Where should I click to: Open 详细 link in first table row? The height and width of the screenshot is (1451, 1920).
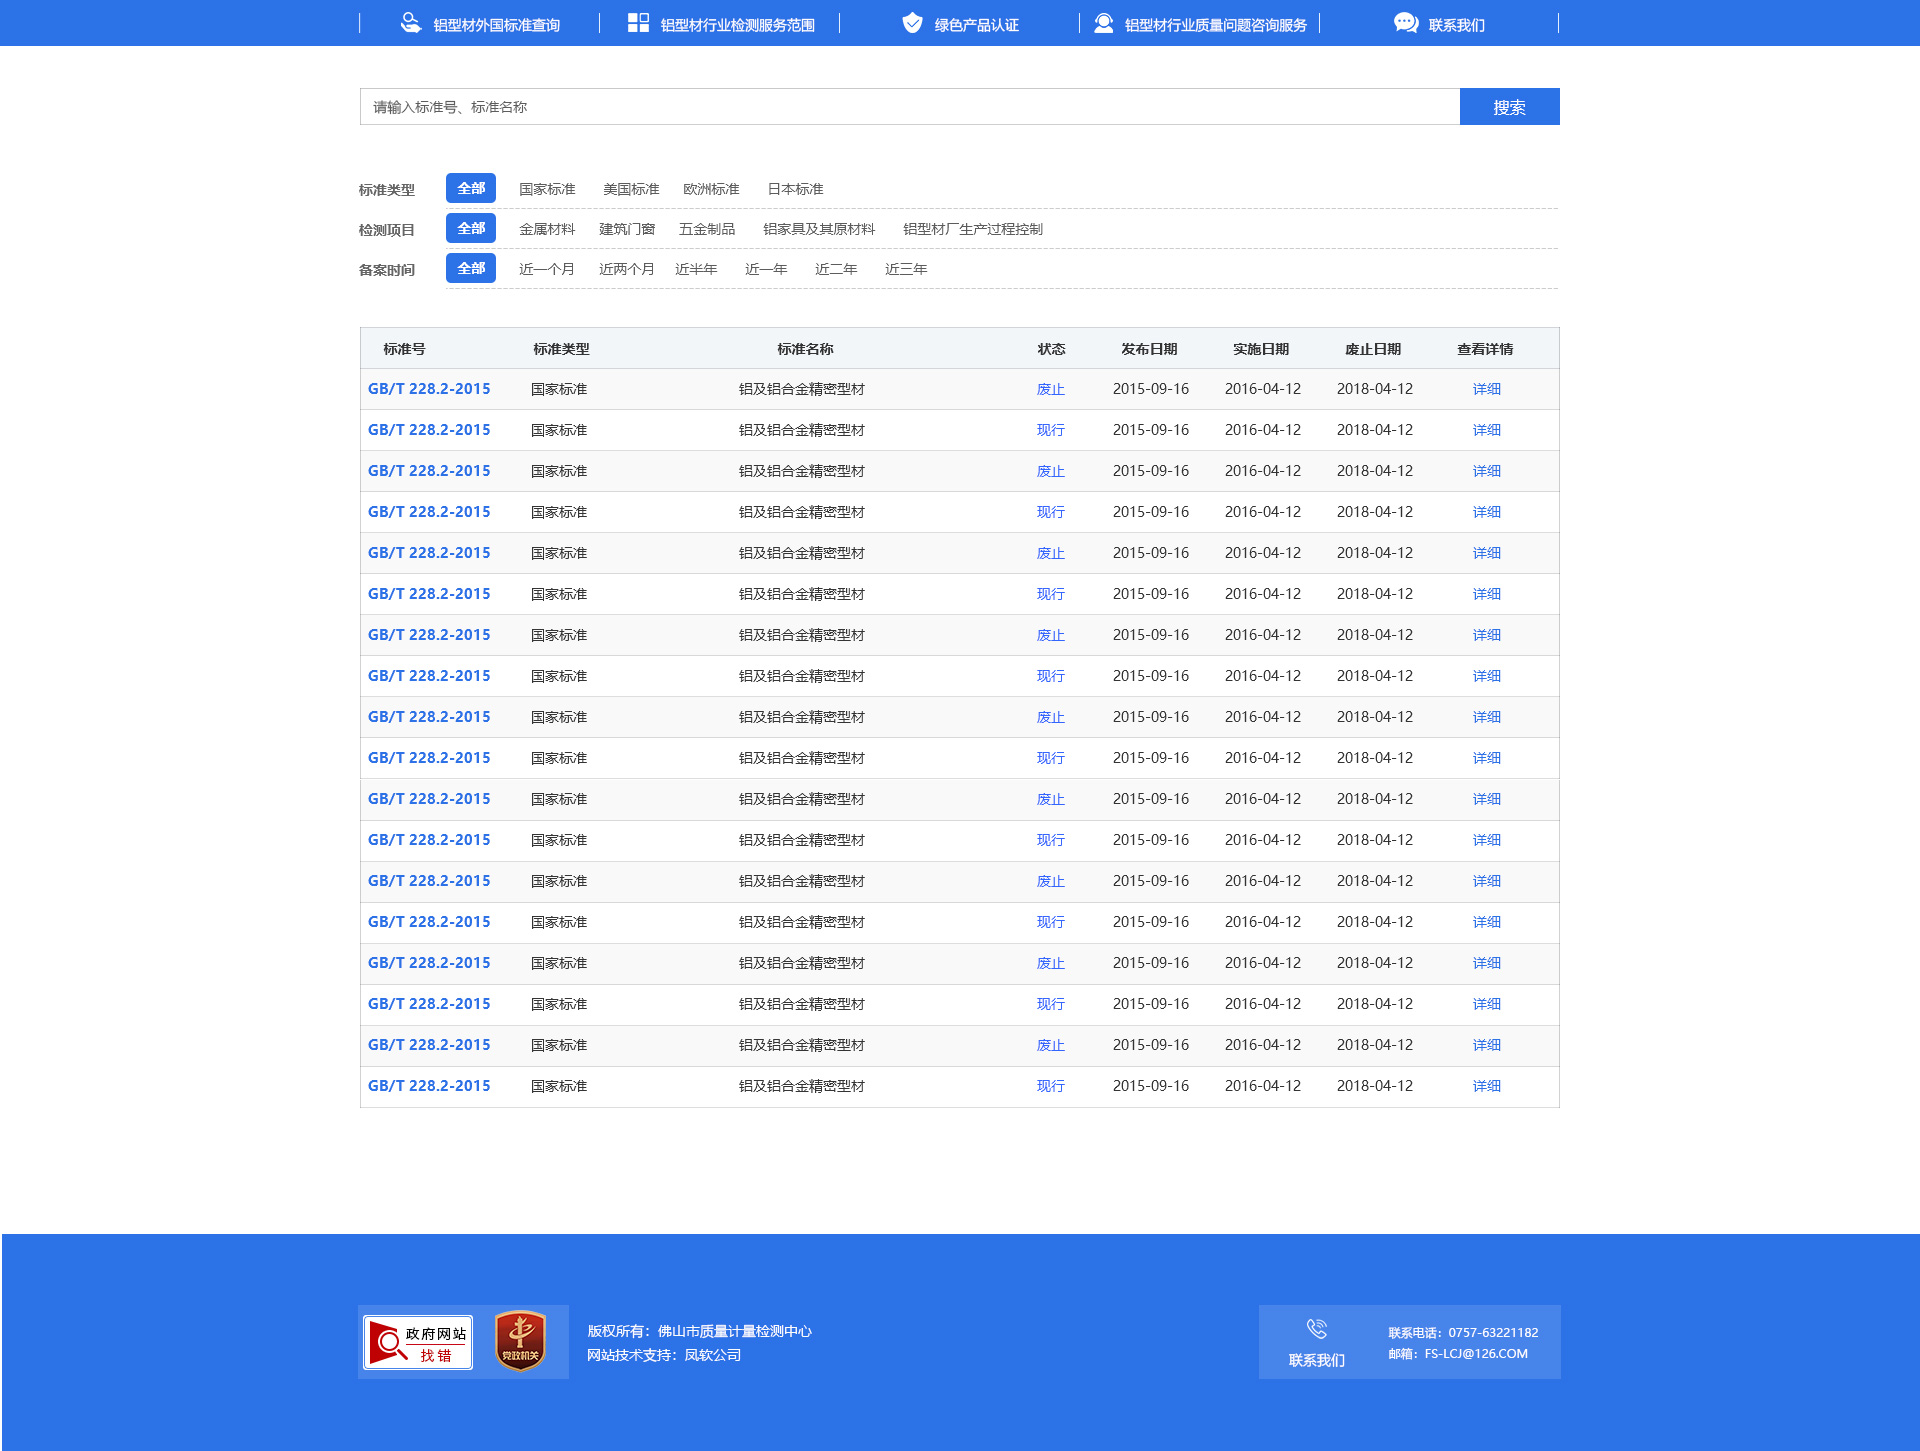pos(1486,389)
